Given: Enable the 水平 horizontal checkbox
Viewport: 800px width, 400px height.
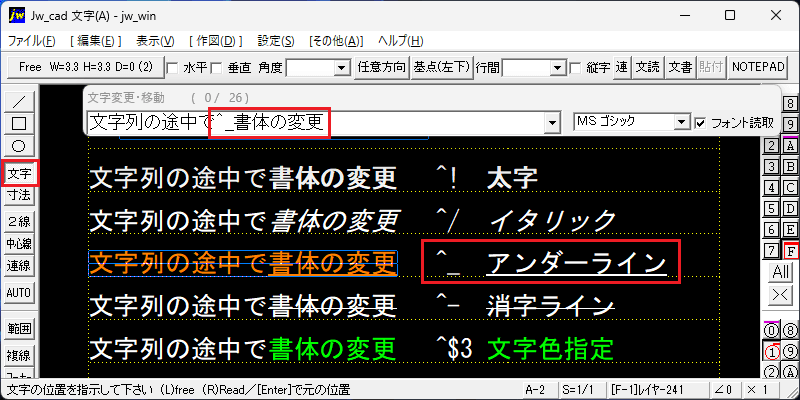Looking at the screenshot, I should pyautogui.click(x=173, y=67).
